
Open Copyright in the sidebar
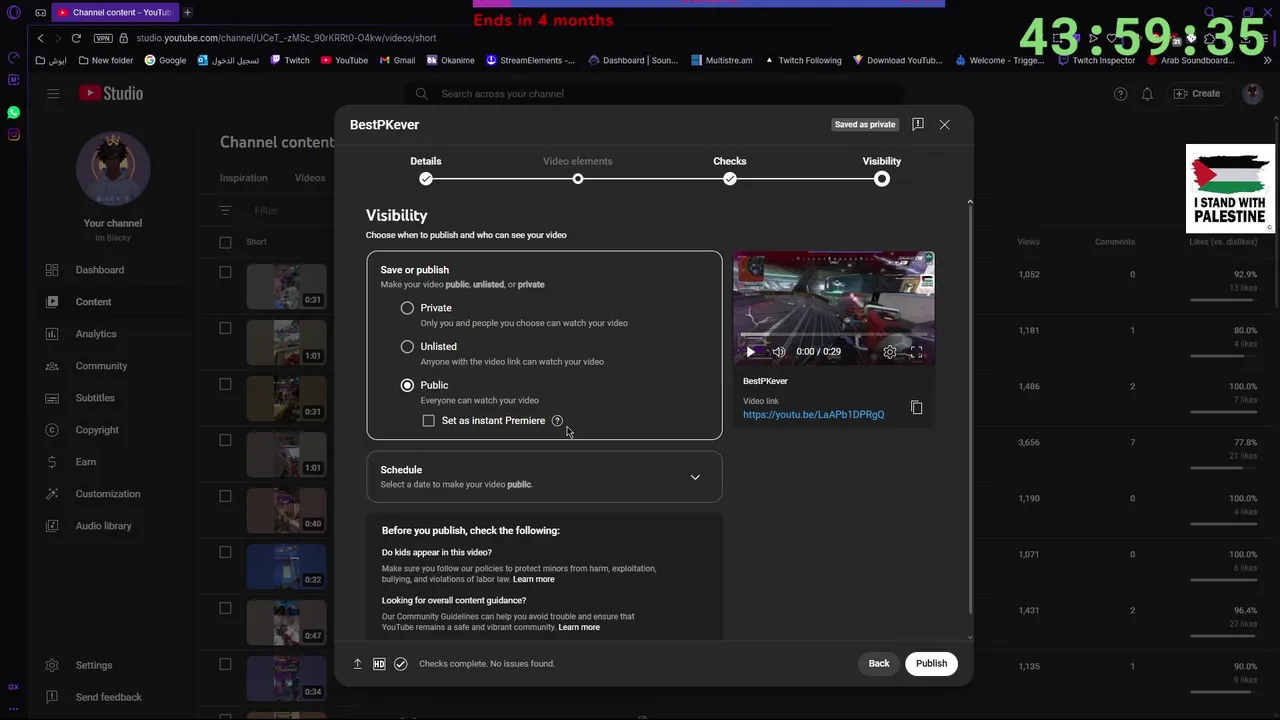[x=97, y=430]
